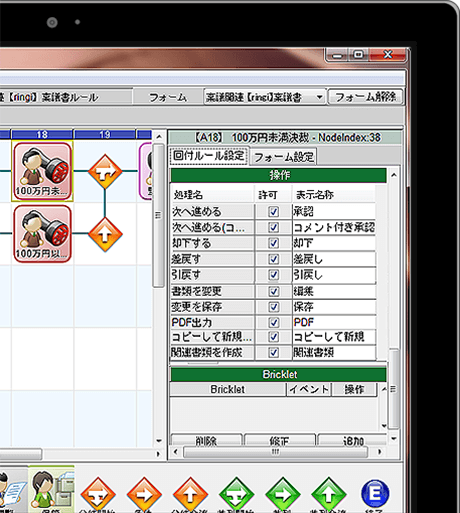Click the Bricklet column header in Bricklet list
The image size is (460, 513).
coord(227,389)
